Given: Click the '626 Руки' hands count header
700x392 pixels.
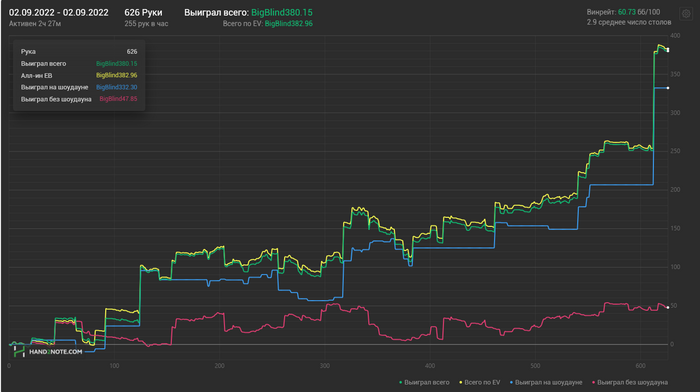Looking at the screenshot, I should [143, 13].
